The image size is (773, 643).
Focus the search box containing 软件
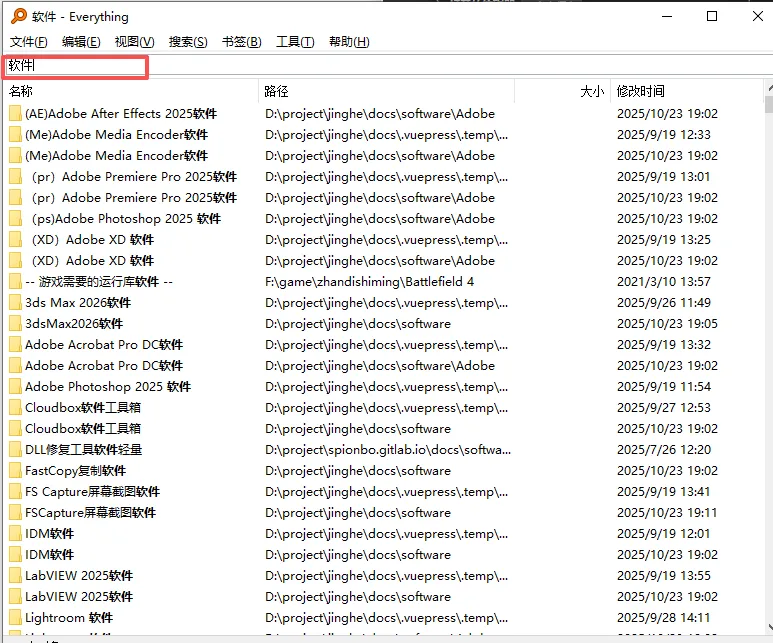(387, 65)
